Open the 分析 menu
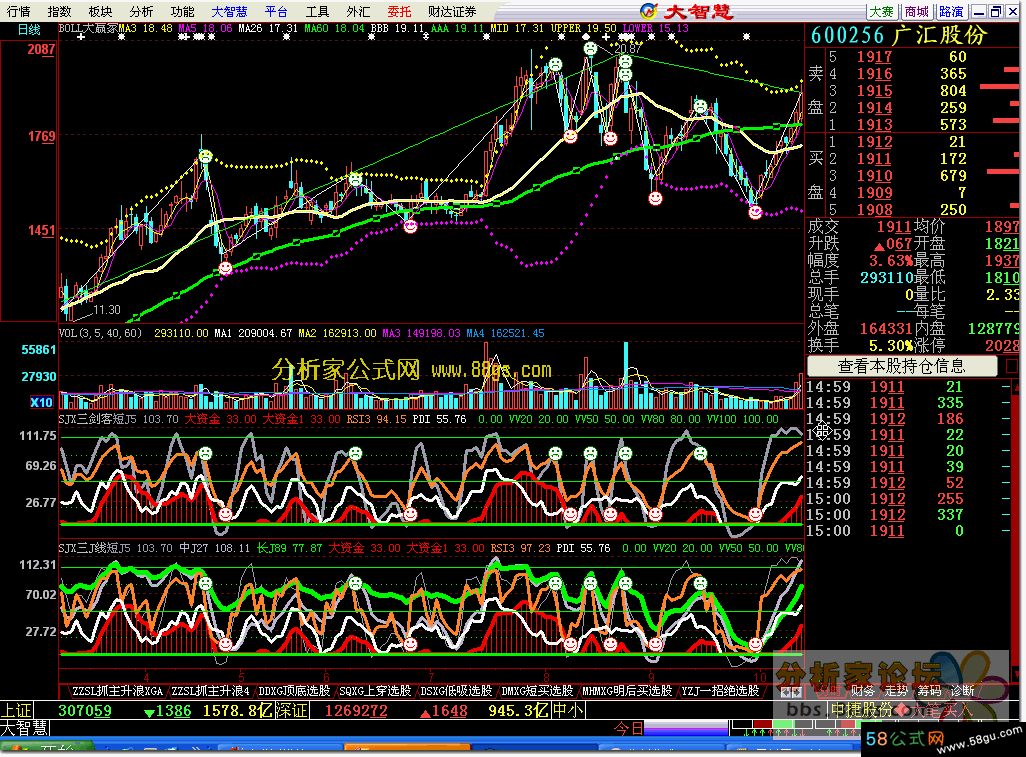 click(x=141, y=11)
